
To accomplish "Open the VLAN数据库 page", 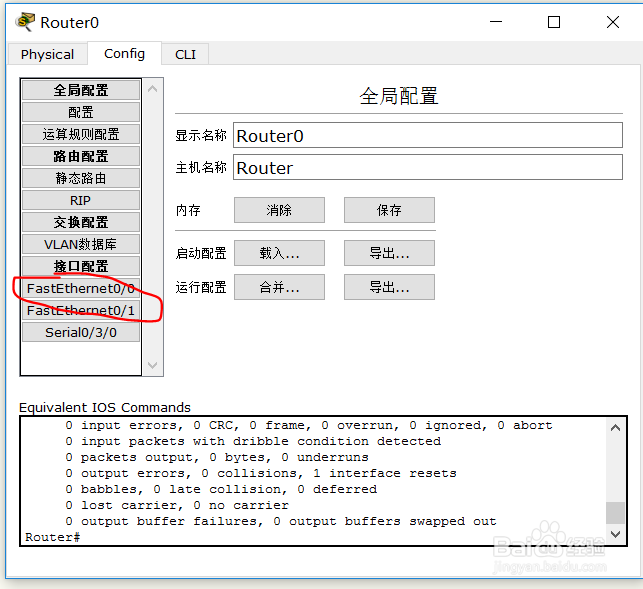I will tap(81, 244).
